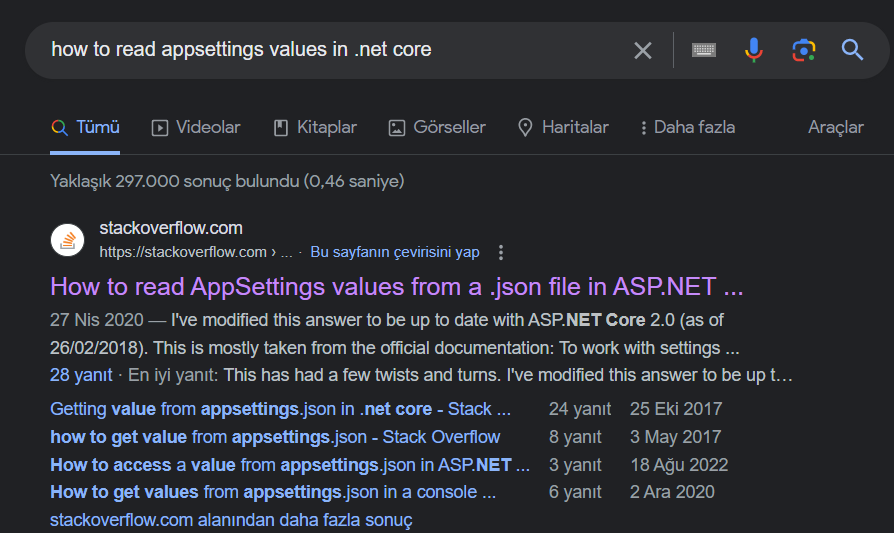
Task: Click the stackoverflow.com site name
Action: pos(171,228)
